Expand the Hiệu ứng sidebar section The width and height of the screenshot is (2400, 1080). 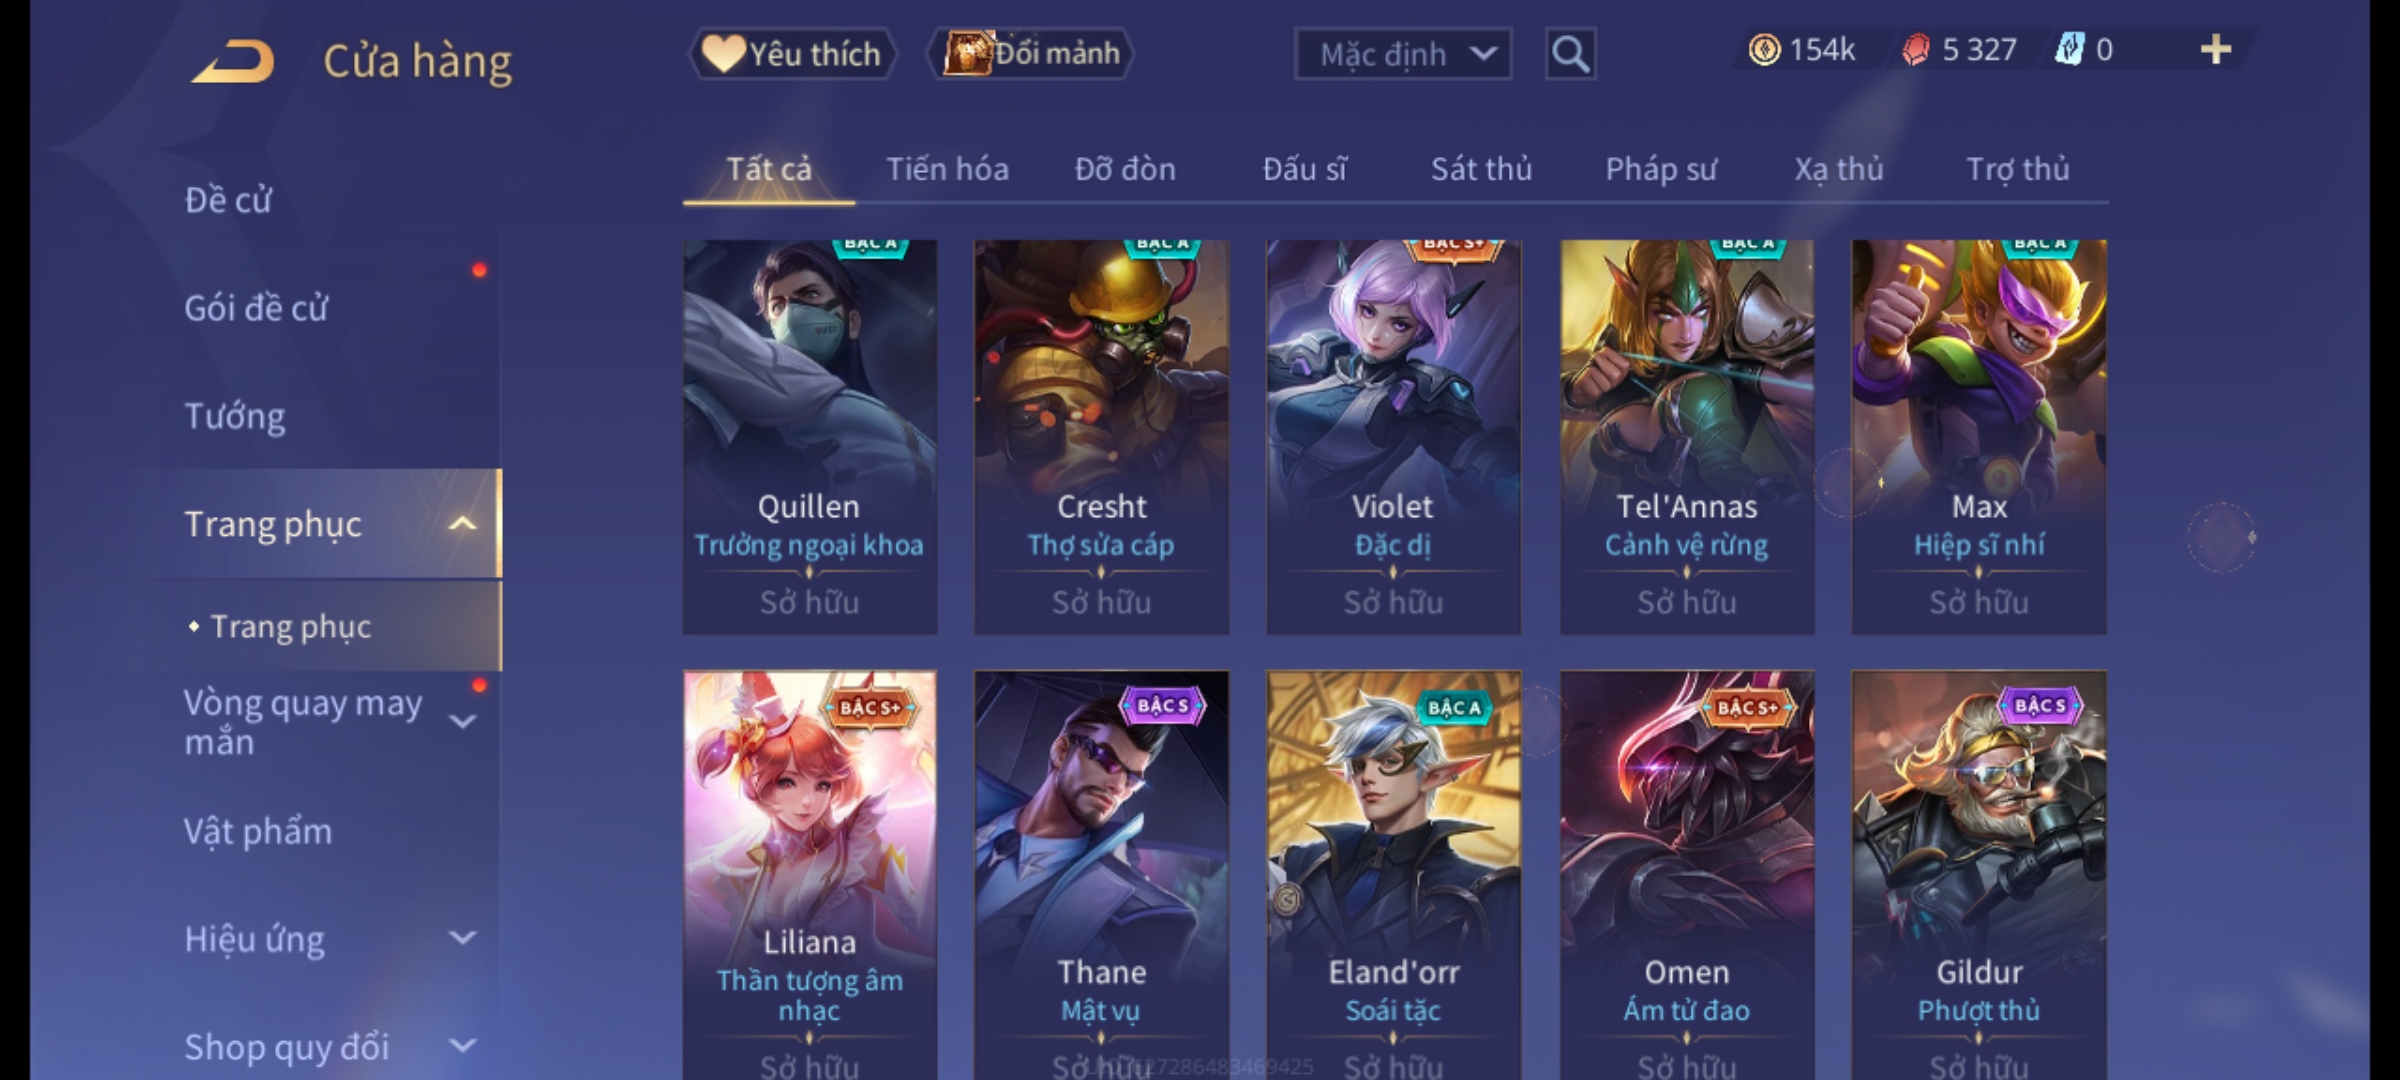click(462, 938)
